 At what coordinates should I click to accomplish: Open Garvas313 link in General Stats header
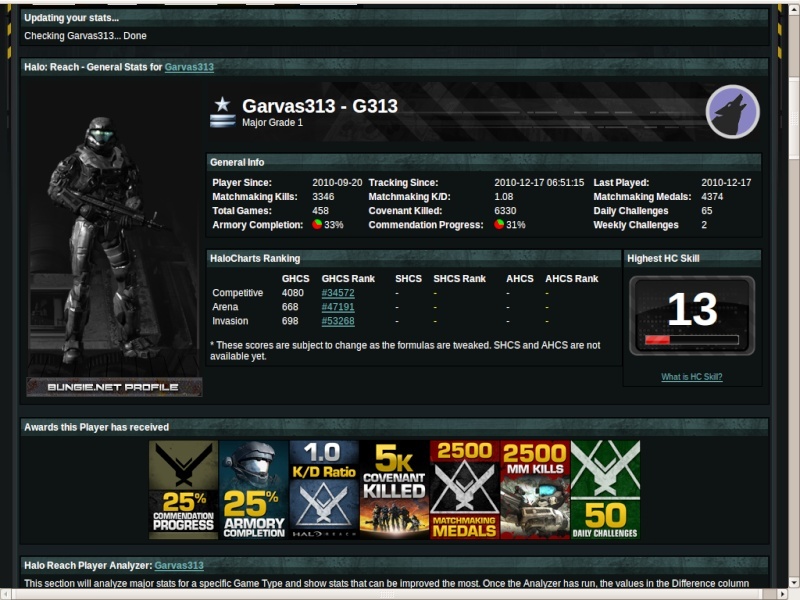189,67
